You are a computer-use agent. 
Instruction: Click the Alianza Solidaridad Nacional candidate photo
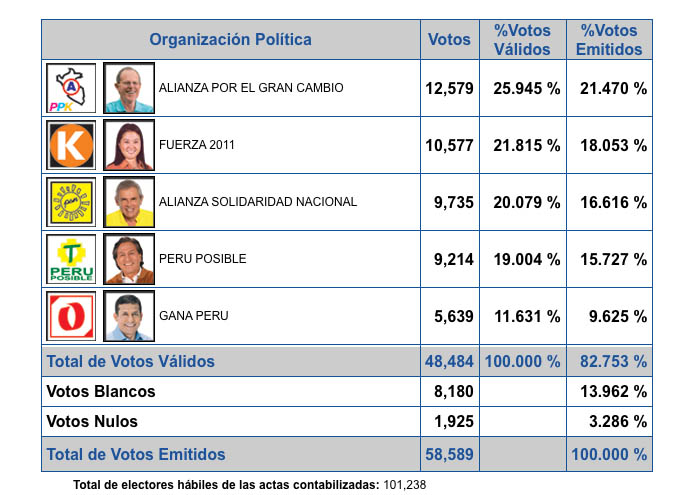coord(128,202)
